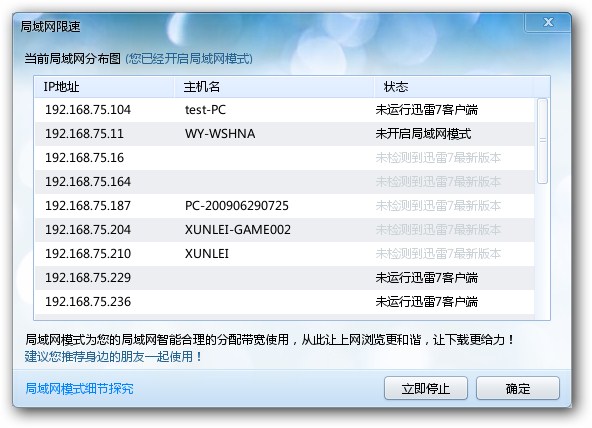Select the XUNLEI-GAME002 host row

[285, 229]
